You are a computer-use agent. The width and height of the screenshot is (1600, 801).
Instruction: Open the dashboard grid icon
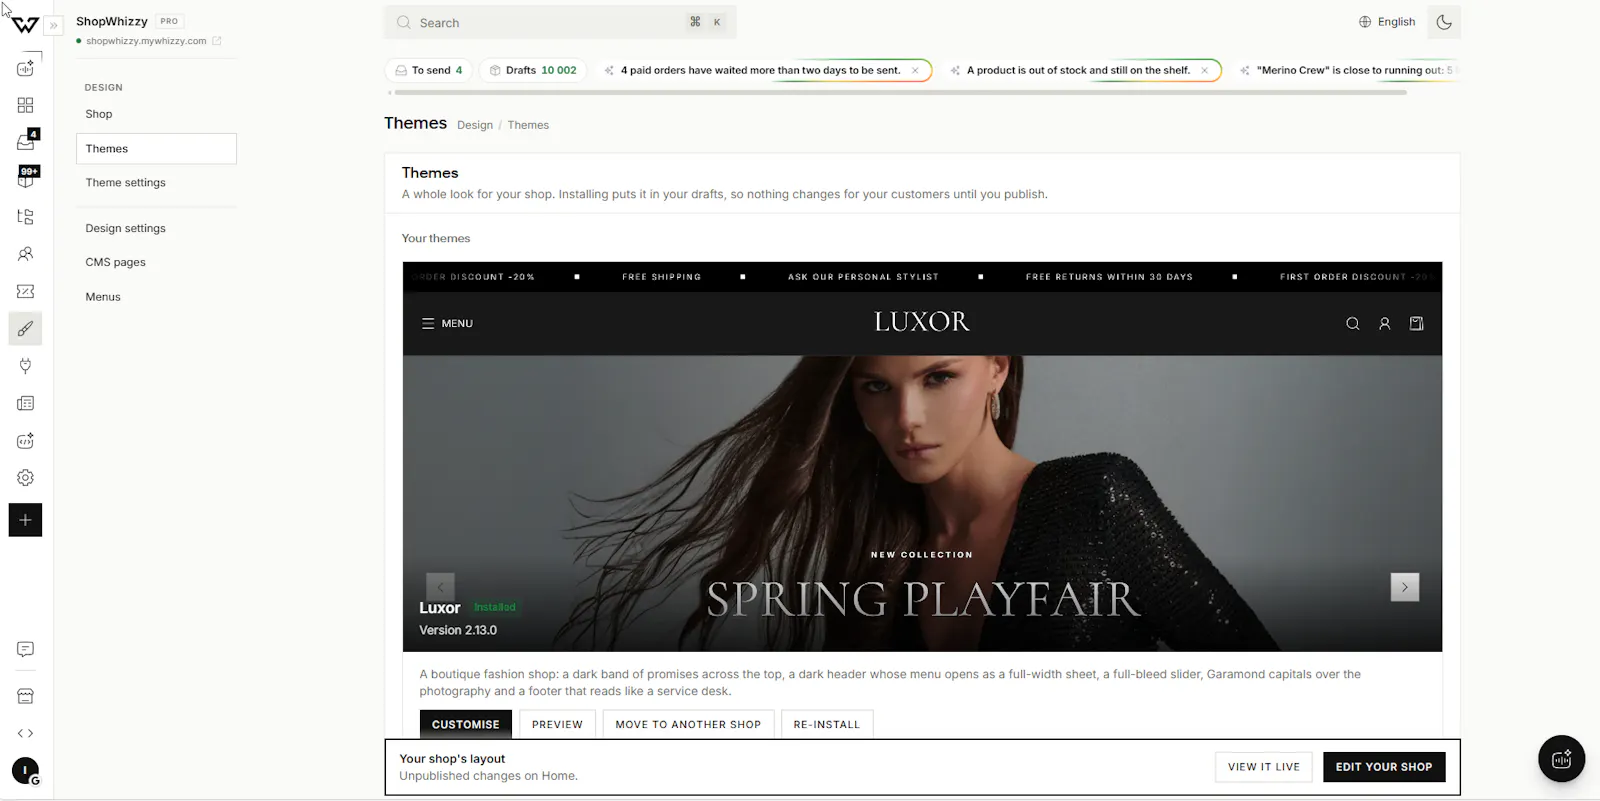(x=25, y=105)
